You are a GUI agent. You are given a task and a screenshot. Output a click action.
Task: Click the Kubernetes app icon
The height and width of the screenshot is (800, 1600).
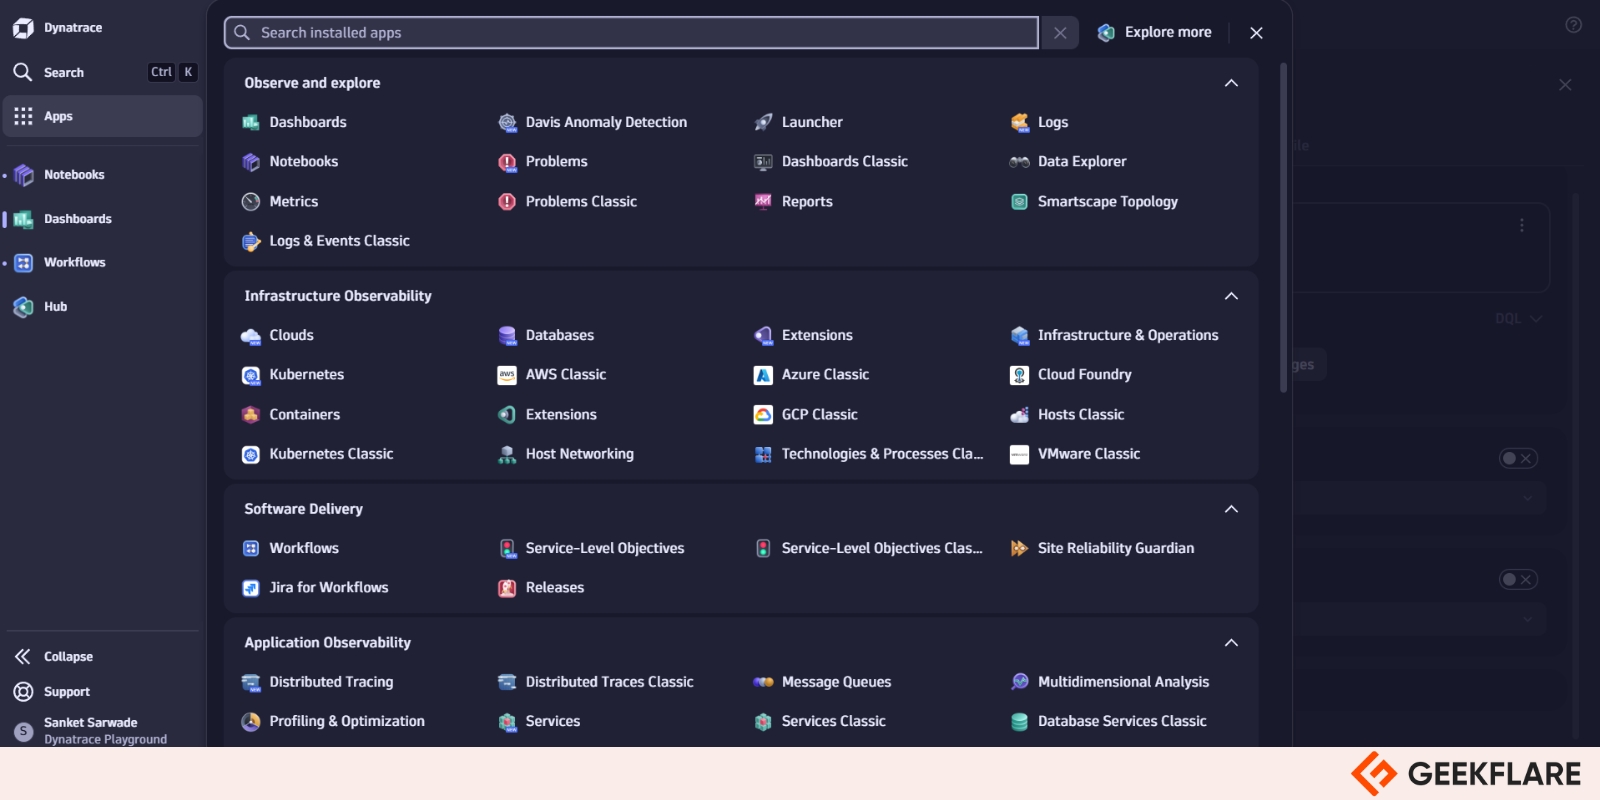(x=251, y=375)
